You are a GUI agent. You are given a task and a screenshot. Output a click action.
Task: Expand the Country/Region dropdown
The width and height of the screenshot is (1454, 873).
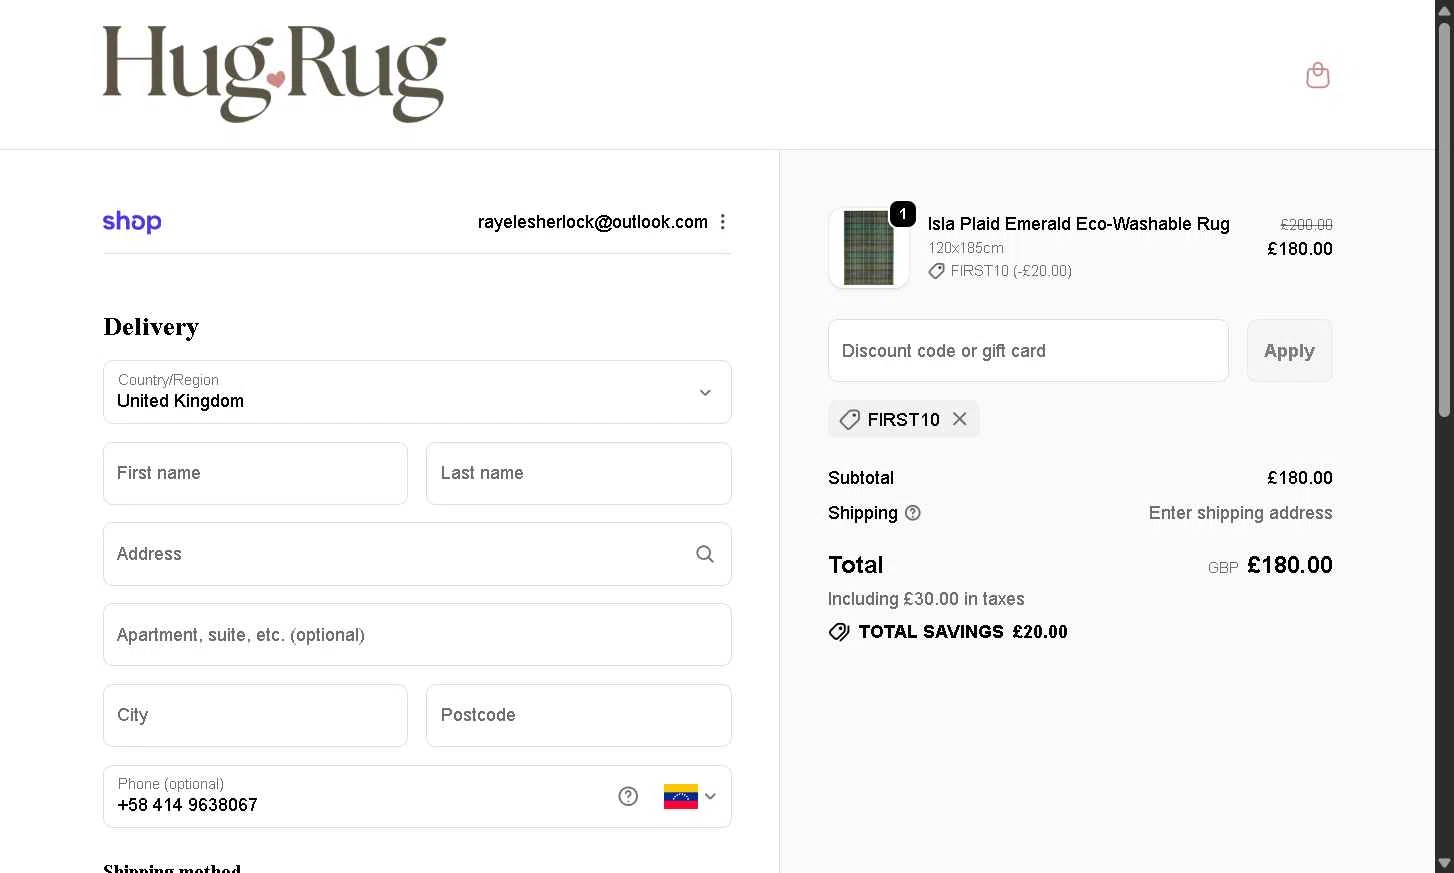417,392
